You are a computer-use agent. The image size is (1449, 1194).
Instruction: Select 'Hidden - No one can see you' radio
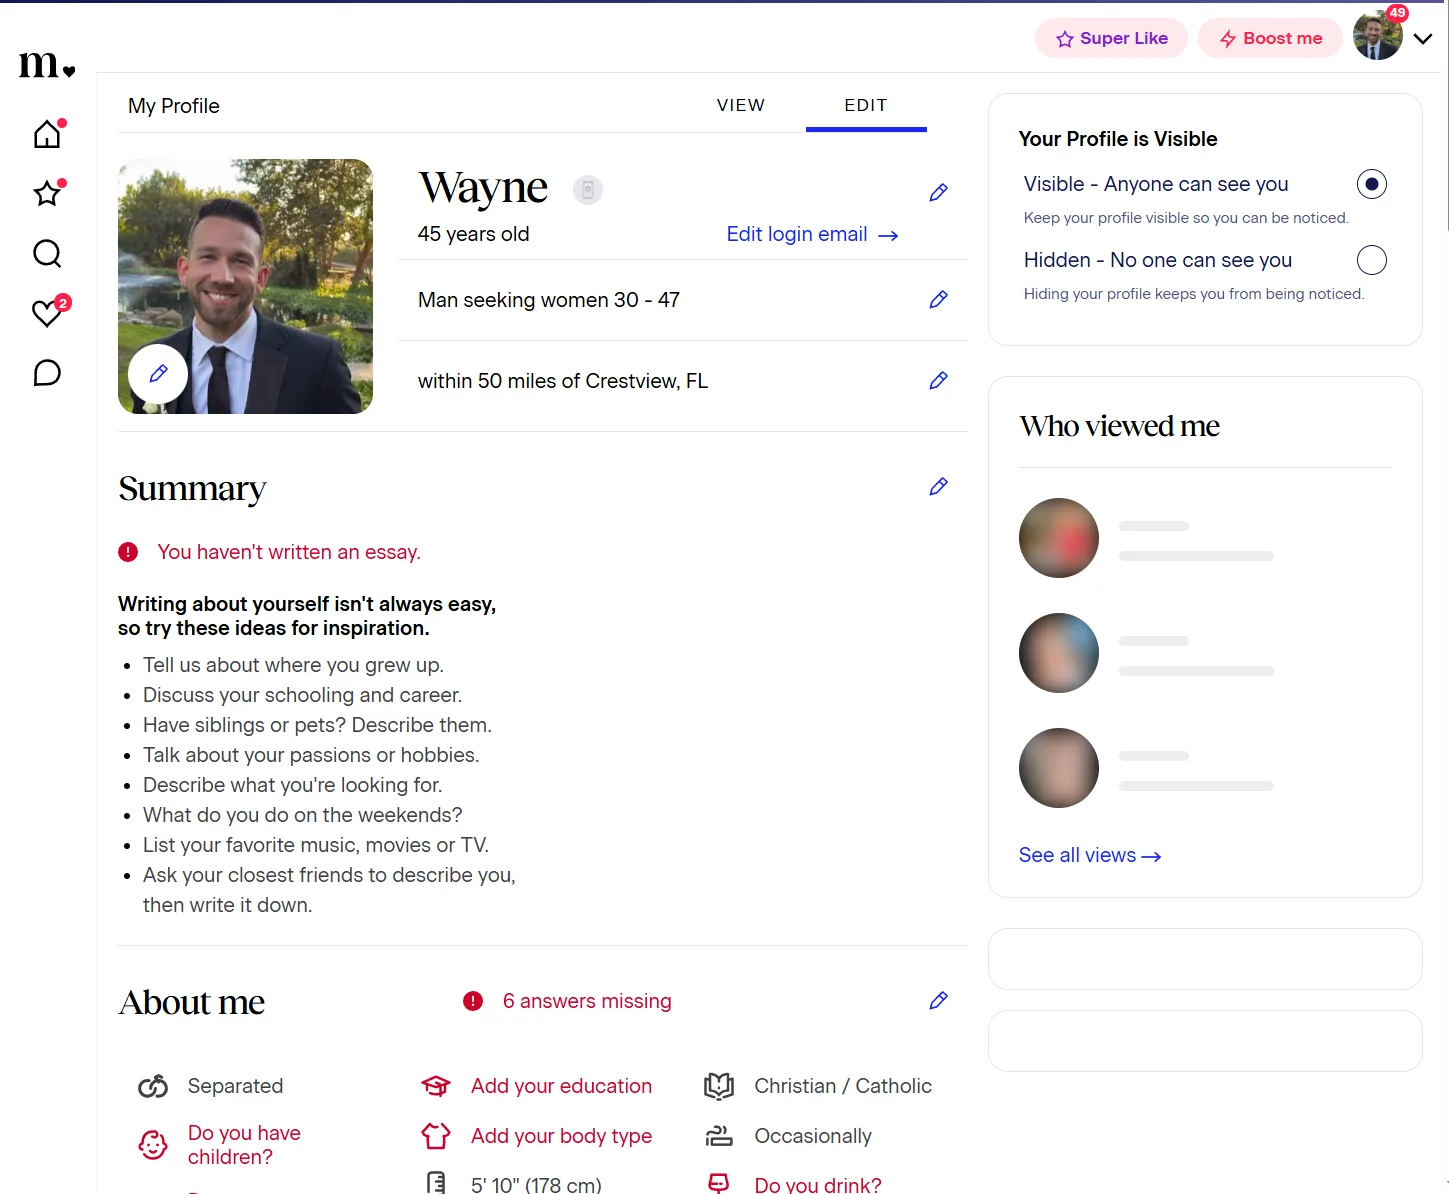coord(1371,260)
